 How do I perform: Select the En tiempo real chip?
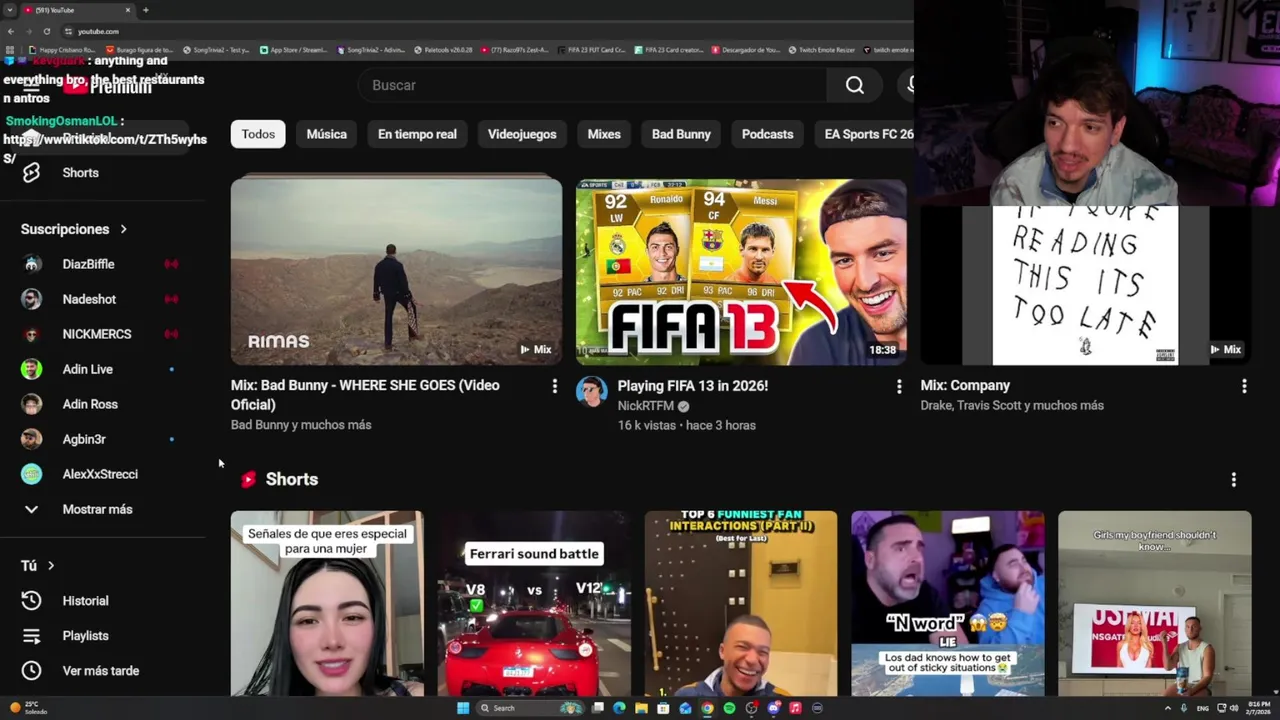pyautogui.click(x=417, y=134)
